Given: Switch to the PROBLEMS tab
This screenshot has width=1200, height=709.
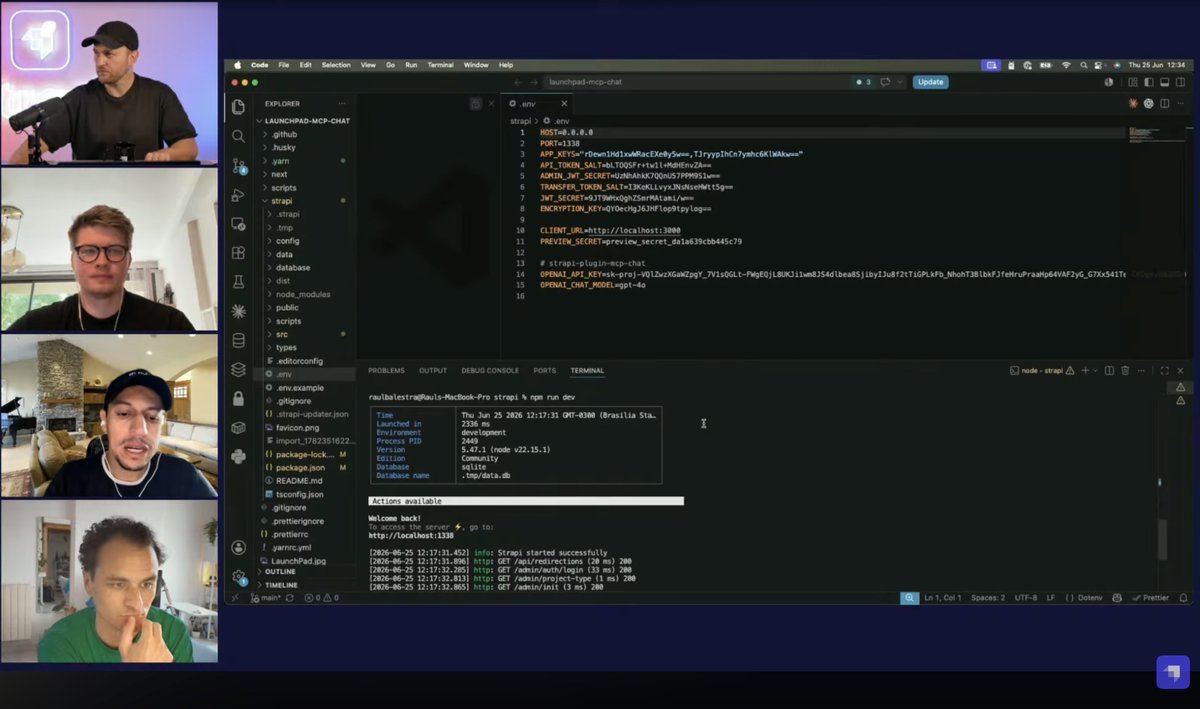Looking at the screenshot, I should (386, 371).
